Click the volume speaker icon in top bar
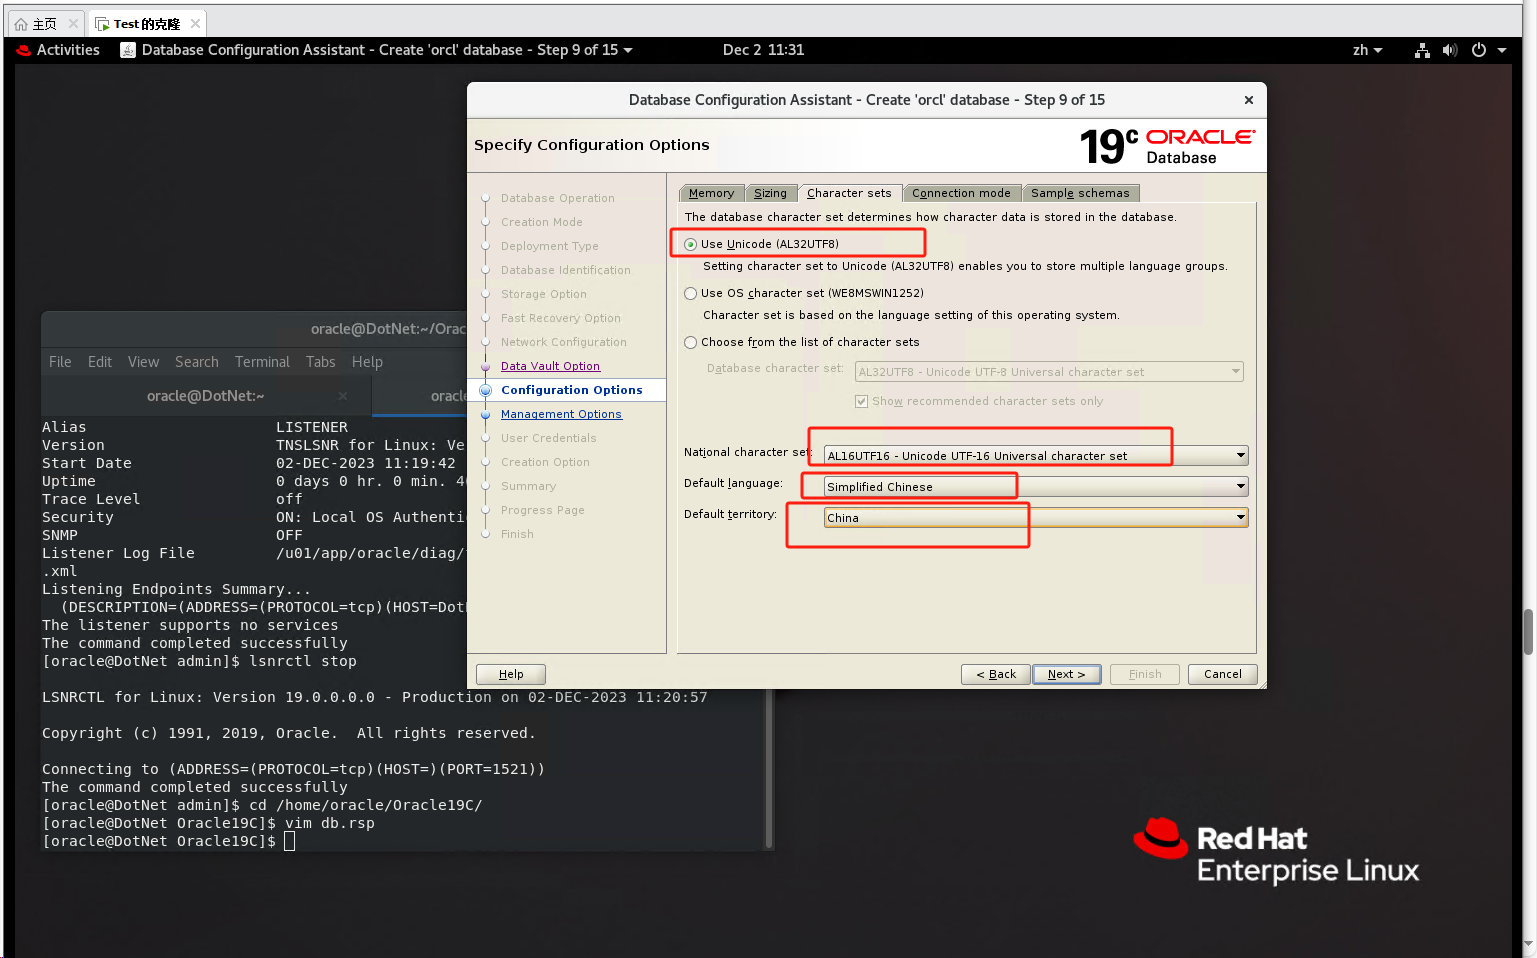Screen dimensions: 1537x958 (1450, 50)
